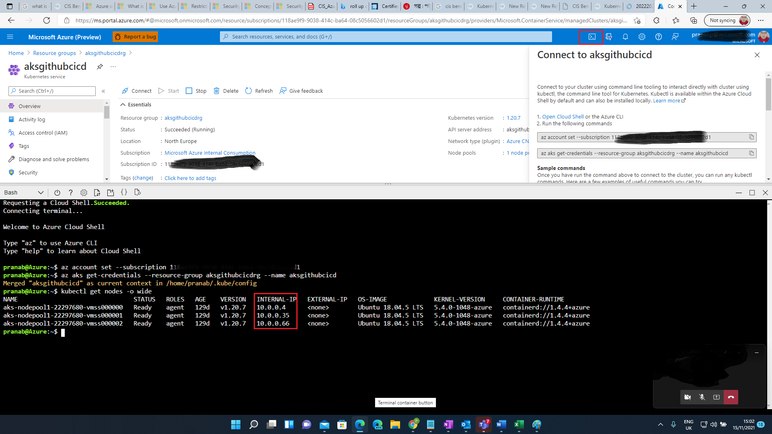
Task: Open the Cloud Shell editor braces icon
Action: click(124, 193)
